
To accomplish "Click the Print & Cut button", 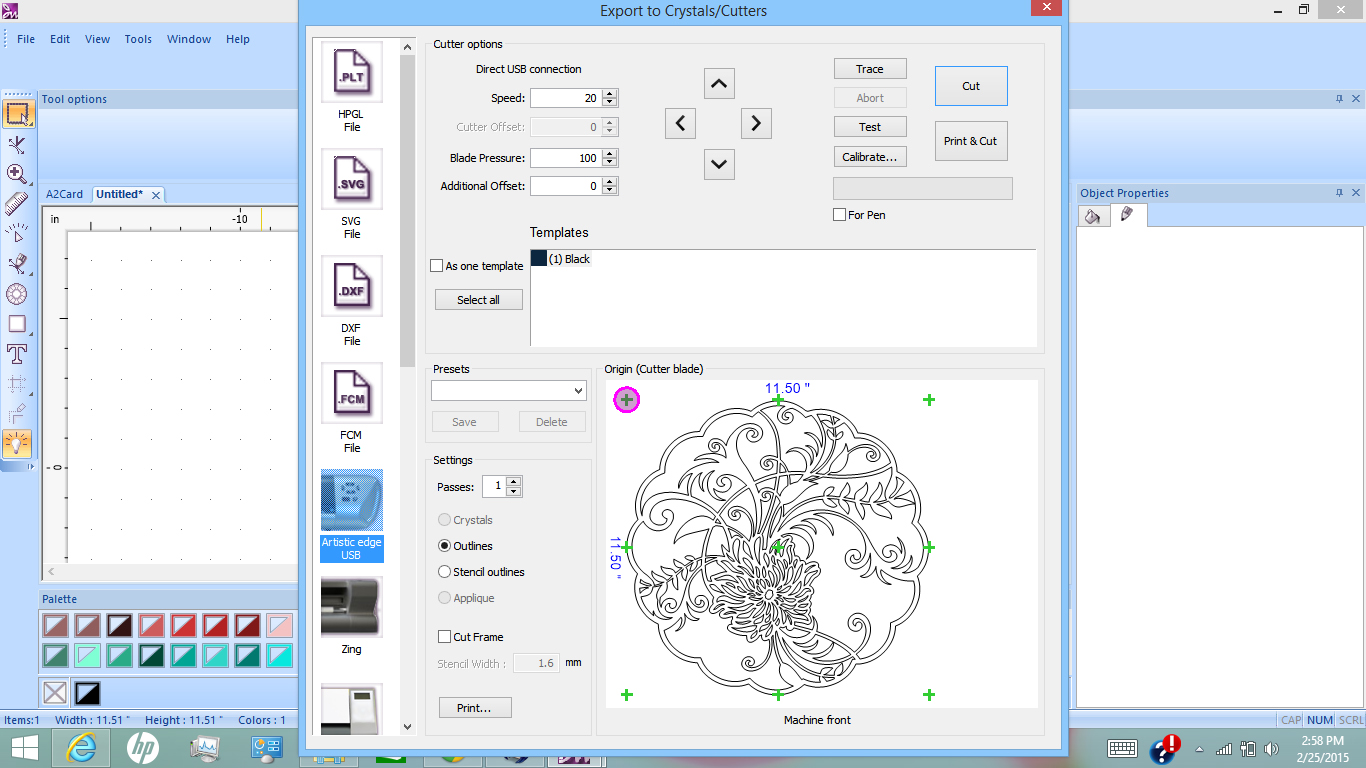I will [x=971, y=141].
